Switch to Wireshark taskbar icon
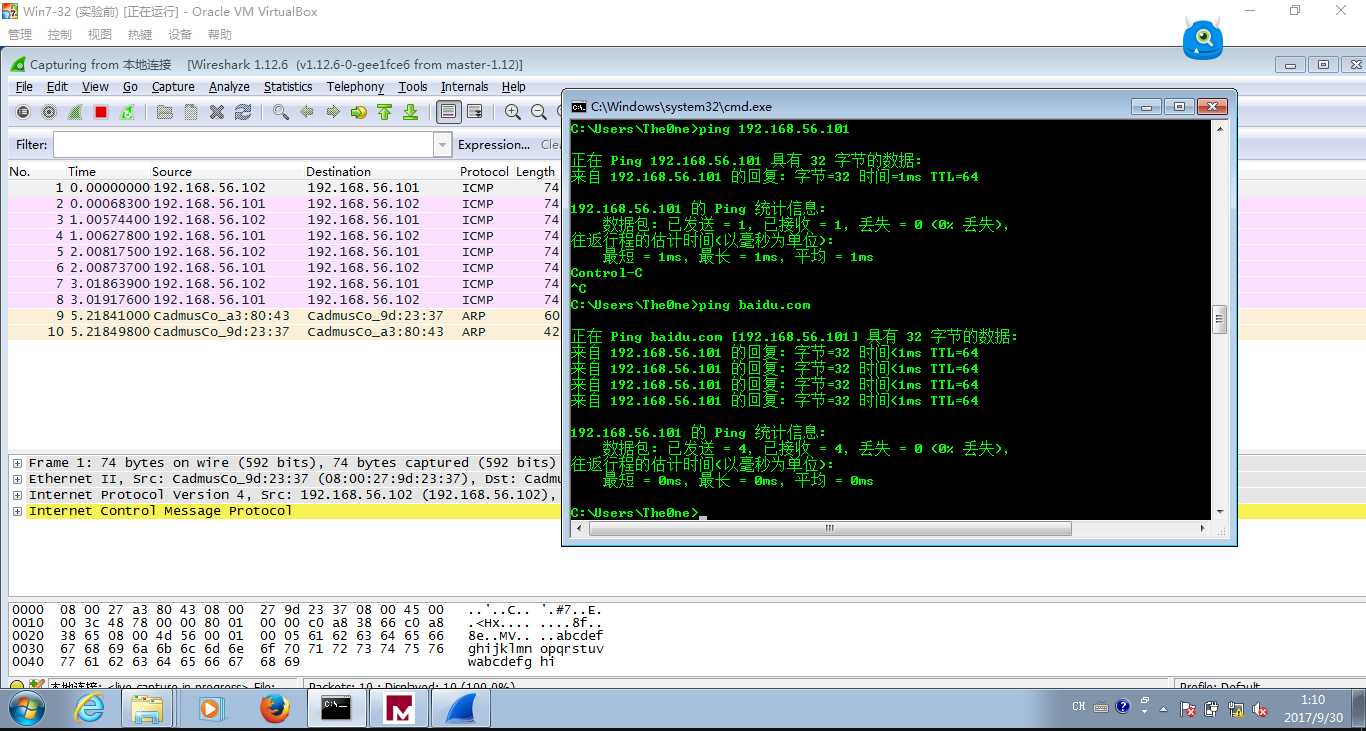This screenshot has height=731, width=1366. point(459,709)
